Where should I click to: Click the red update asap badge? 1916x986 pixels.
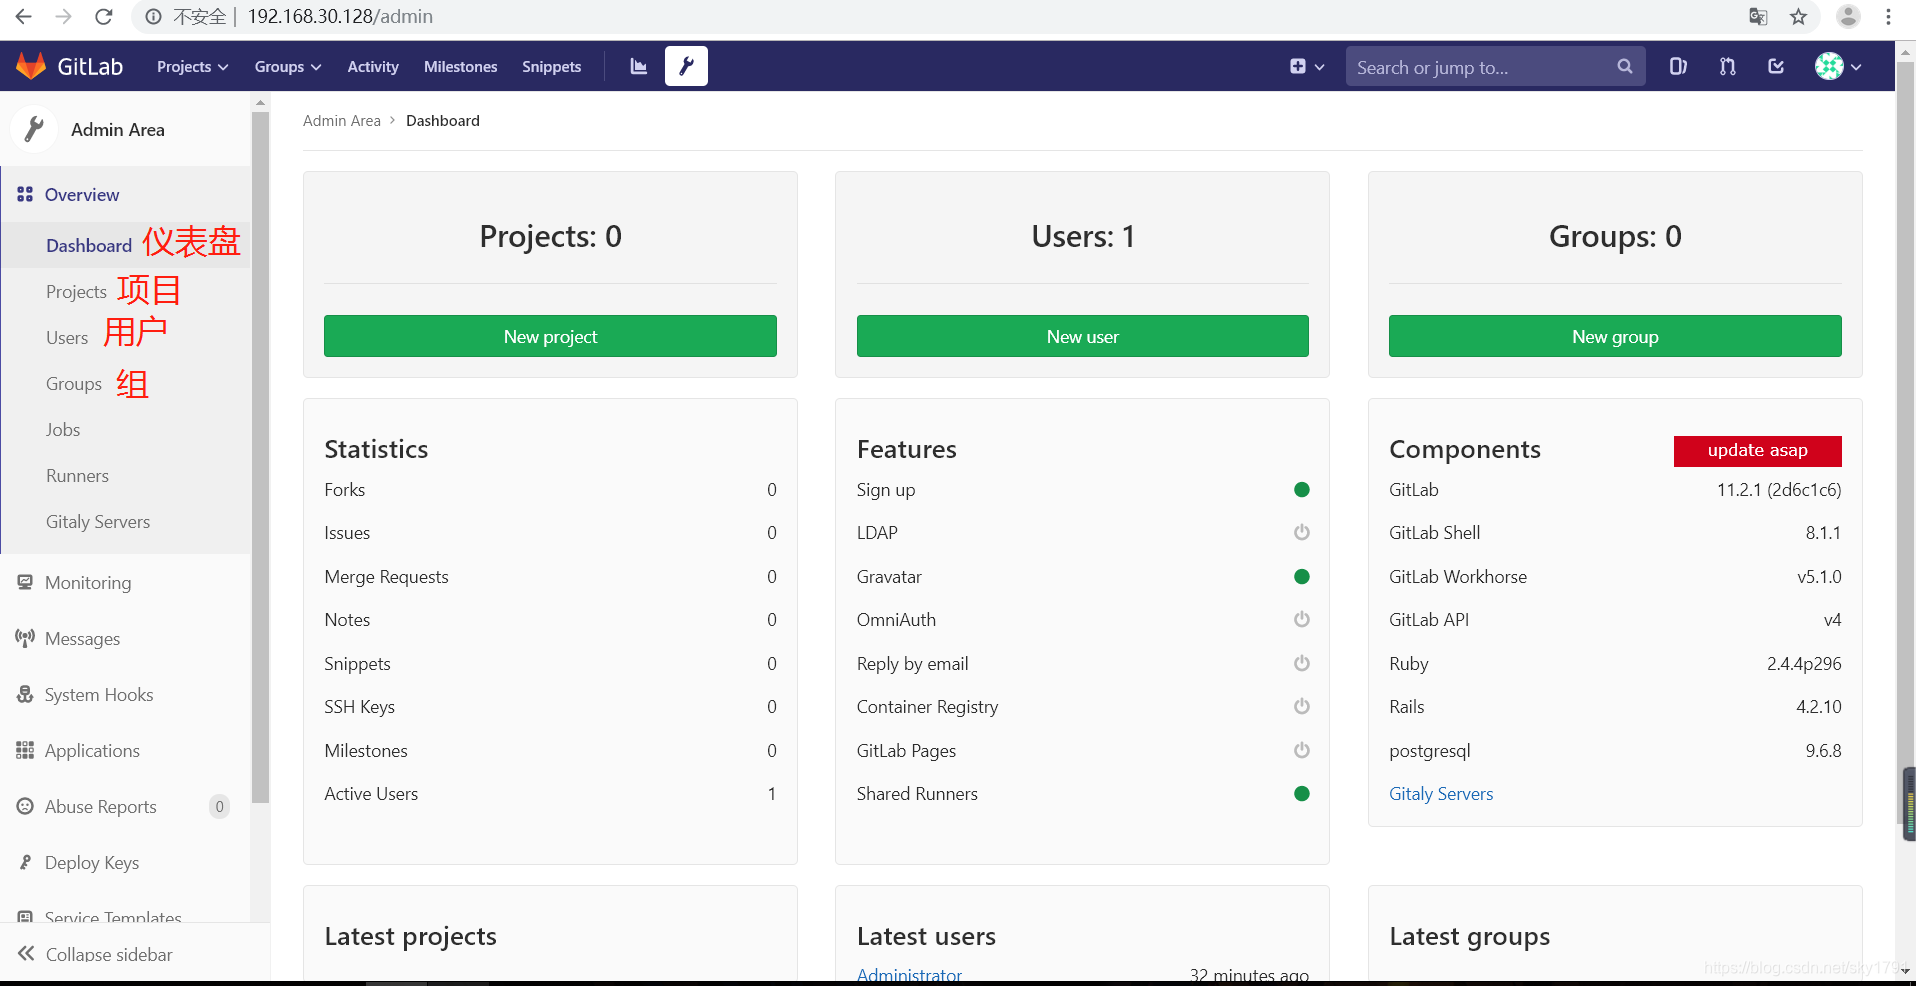click(x=1757, y=450)
